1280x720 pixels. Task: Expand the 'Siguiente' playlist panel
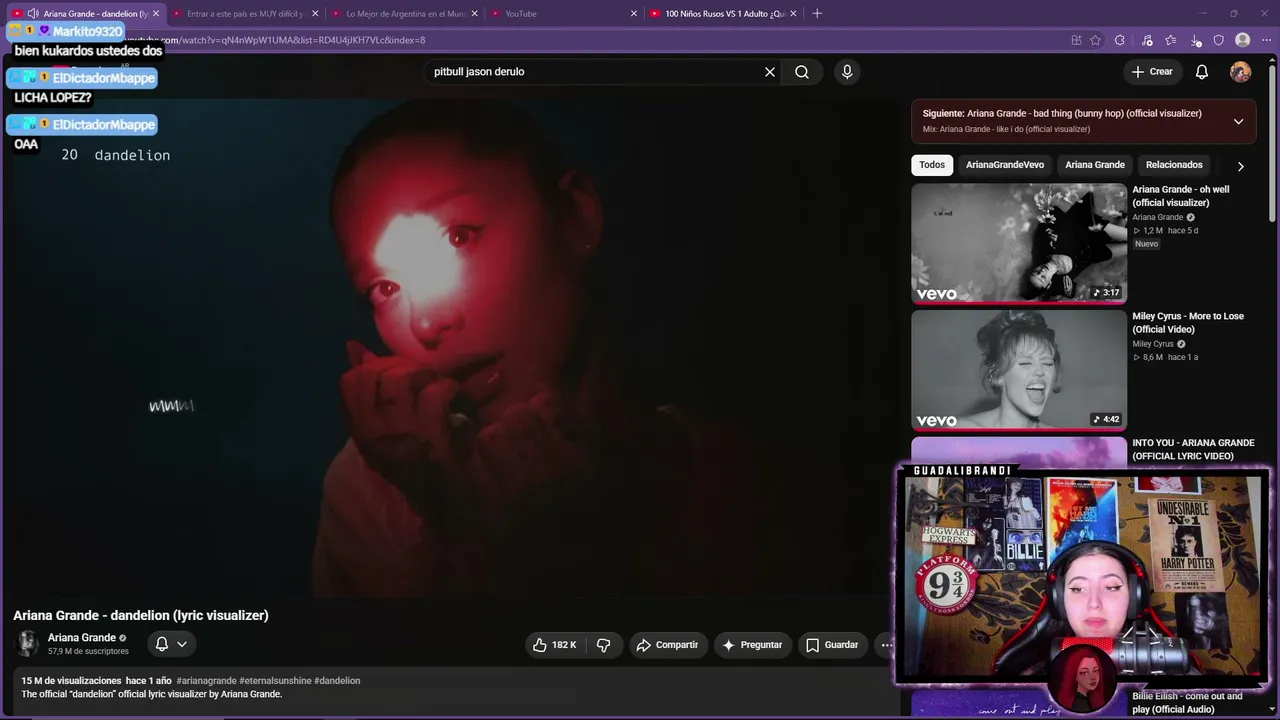(1238, 121)
